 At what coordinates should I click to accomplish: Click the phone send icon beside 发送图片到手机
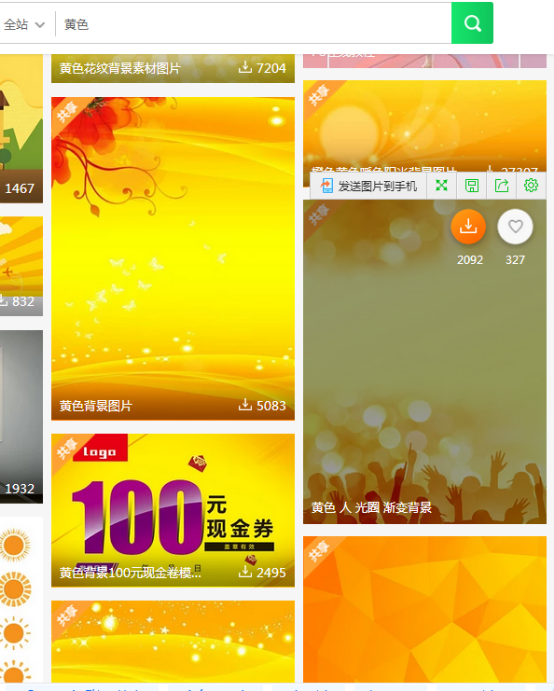click(327, 186)
